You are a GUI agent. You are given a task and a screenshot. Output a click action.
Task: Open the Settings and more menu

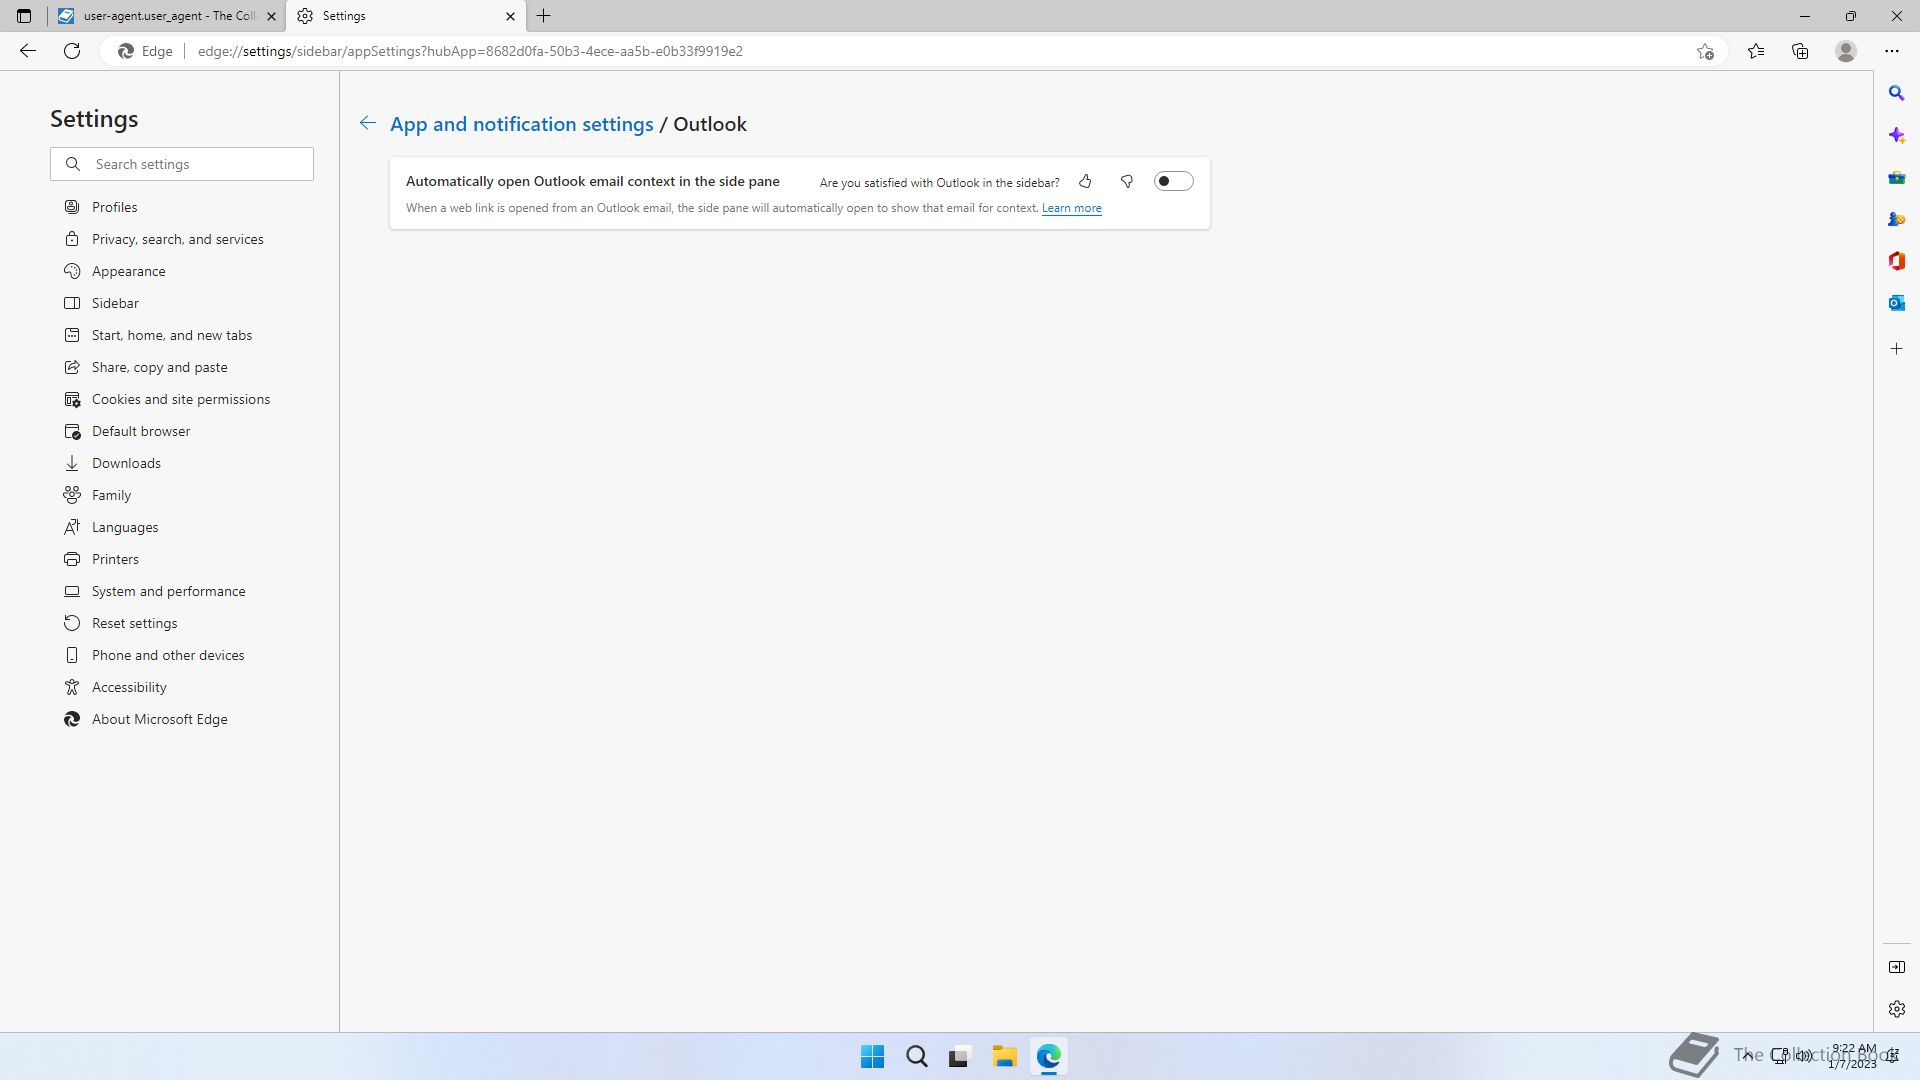click(1891, 51)
